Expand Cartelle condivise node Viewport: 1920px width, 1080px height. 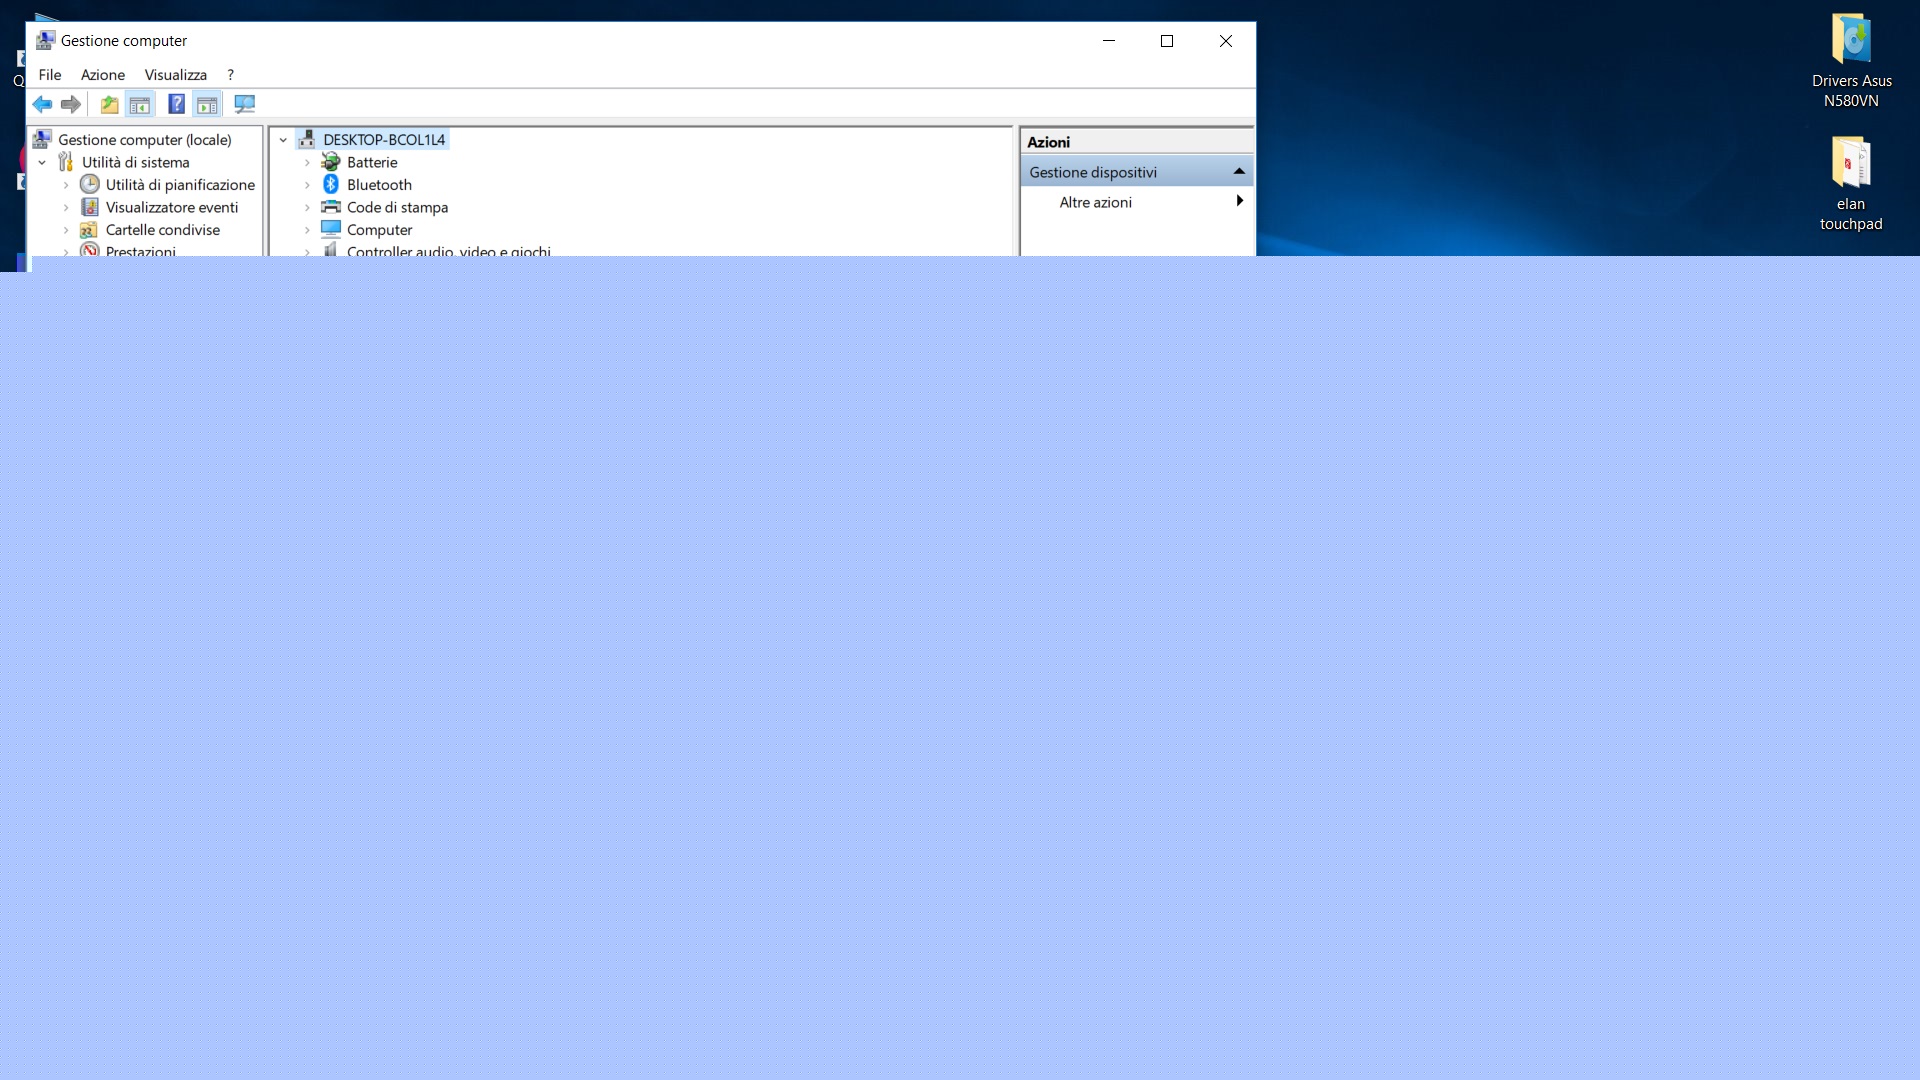(x=66, y=230)
